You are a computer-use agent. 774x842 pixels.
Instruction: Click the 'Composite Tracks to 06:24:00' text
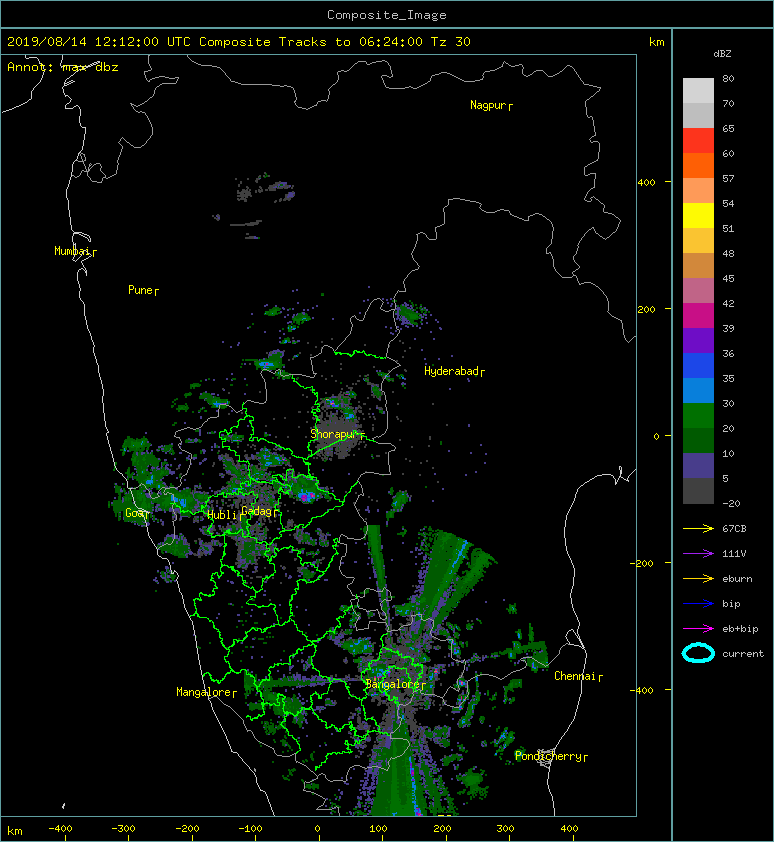pos(311,42)
